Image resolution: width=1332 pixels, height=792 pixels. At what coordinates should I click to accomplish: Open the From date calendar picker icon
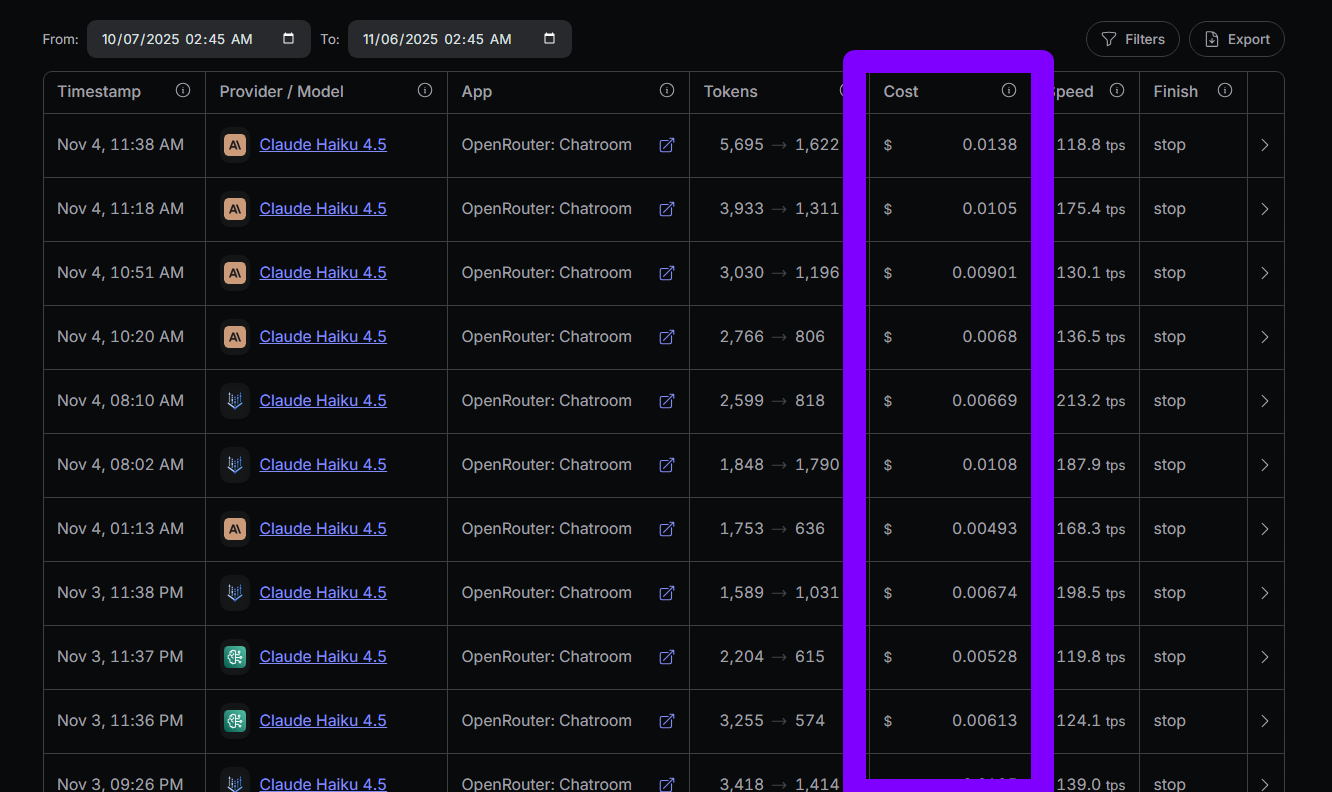(289, 39)
